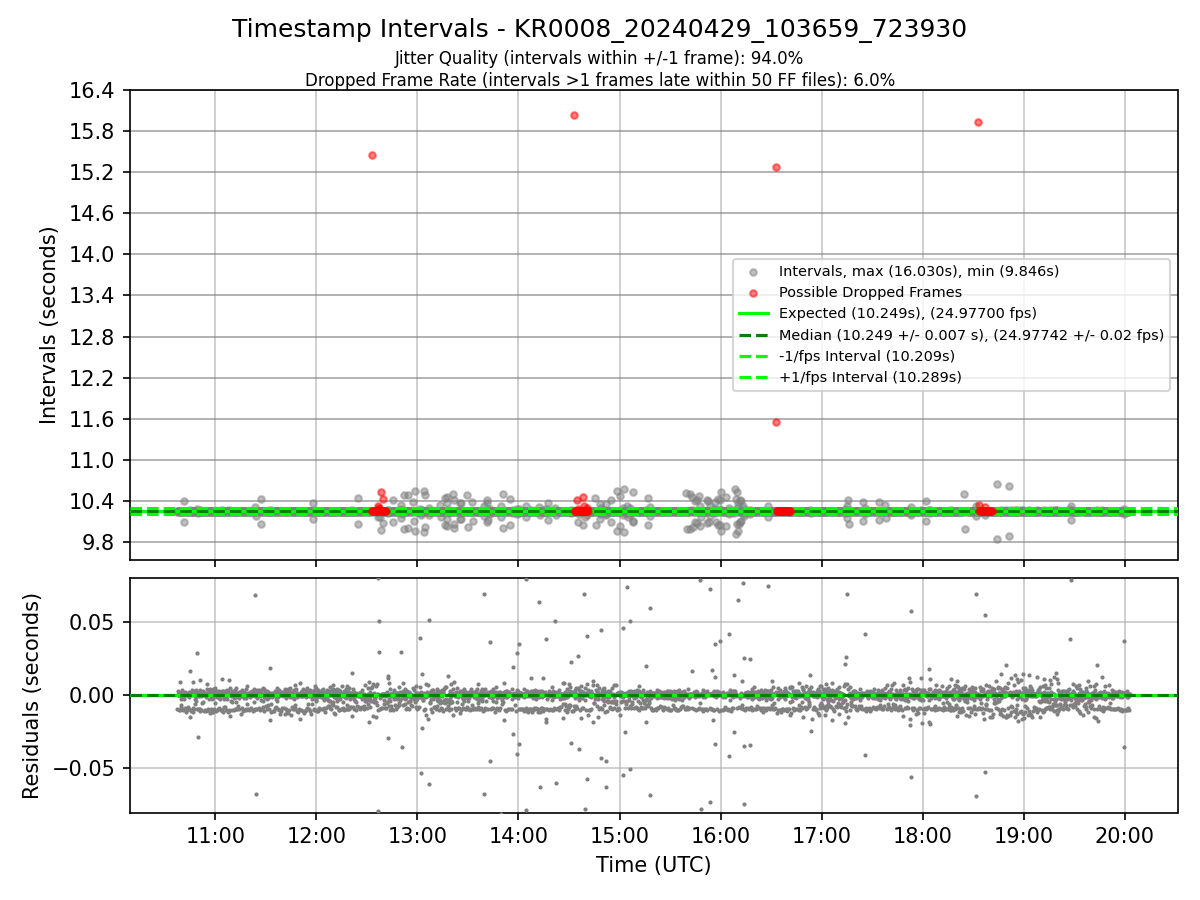Screen dimensions: 1200x900
Task: Click the legend entry starting 'Median (10.249 +/- 0.007 s)'
Action: 971,335
